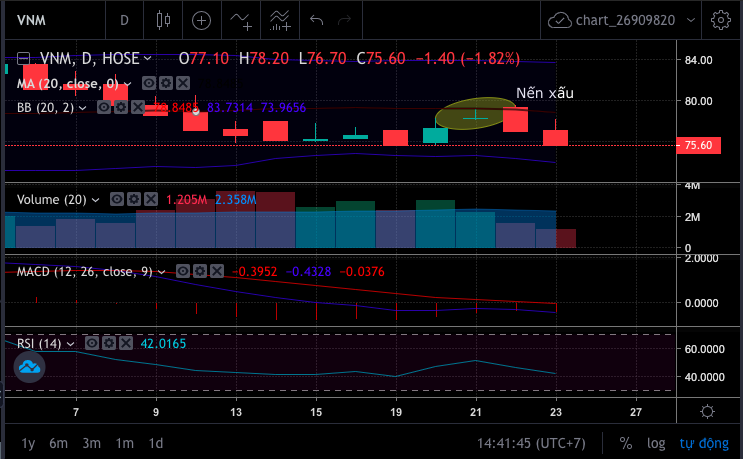The width and height of the screenshot is (743, 459).
Task: Select the 6m time range
Action: 58,443
